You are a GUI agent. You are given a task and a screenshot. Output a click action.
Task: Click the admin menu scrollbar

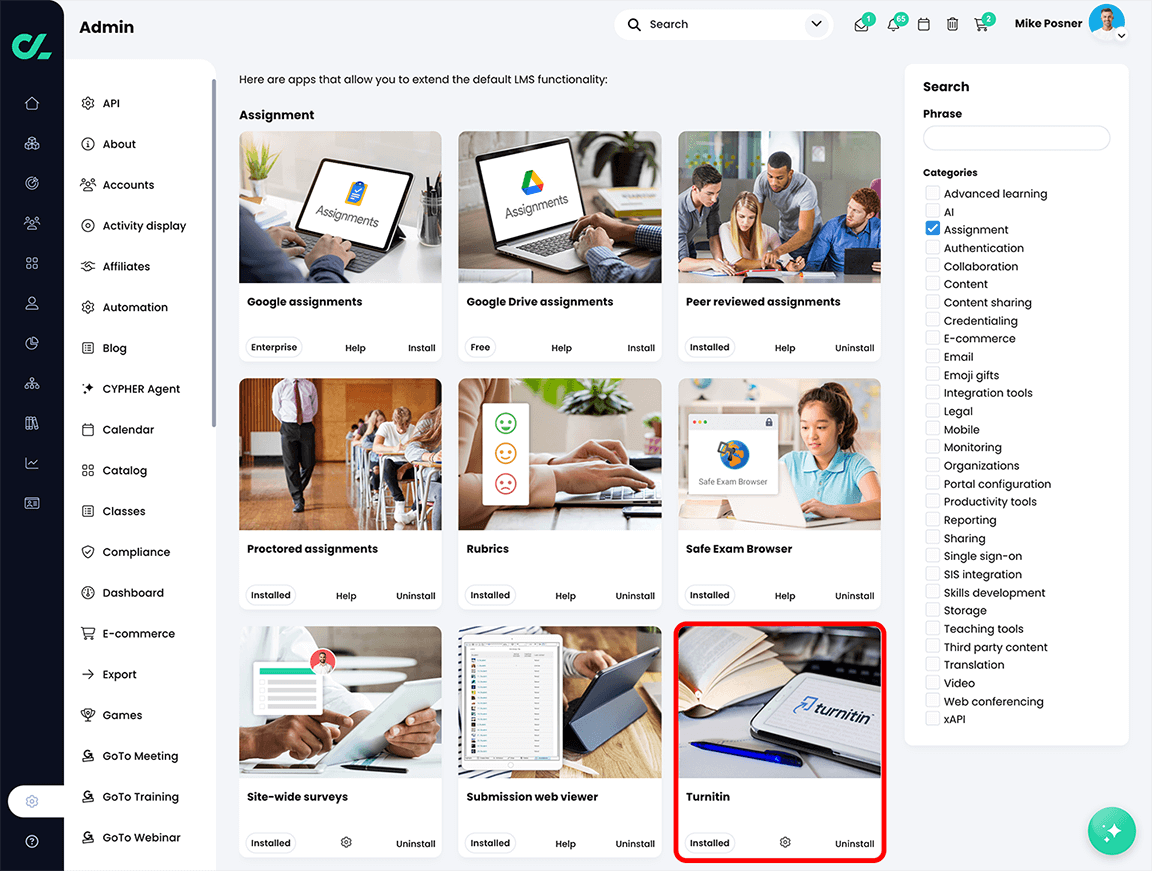[x=214, y=253]
